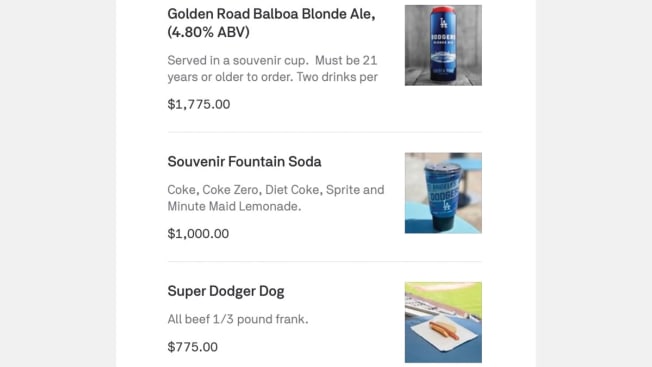Click the $1,000.00 soda price
Screen dimensions: 652x367
(198, 234)
